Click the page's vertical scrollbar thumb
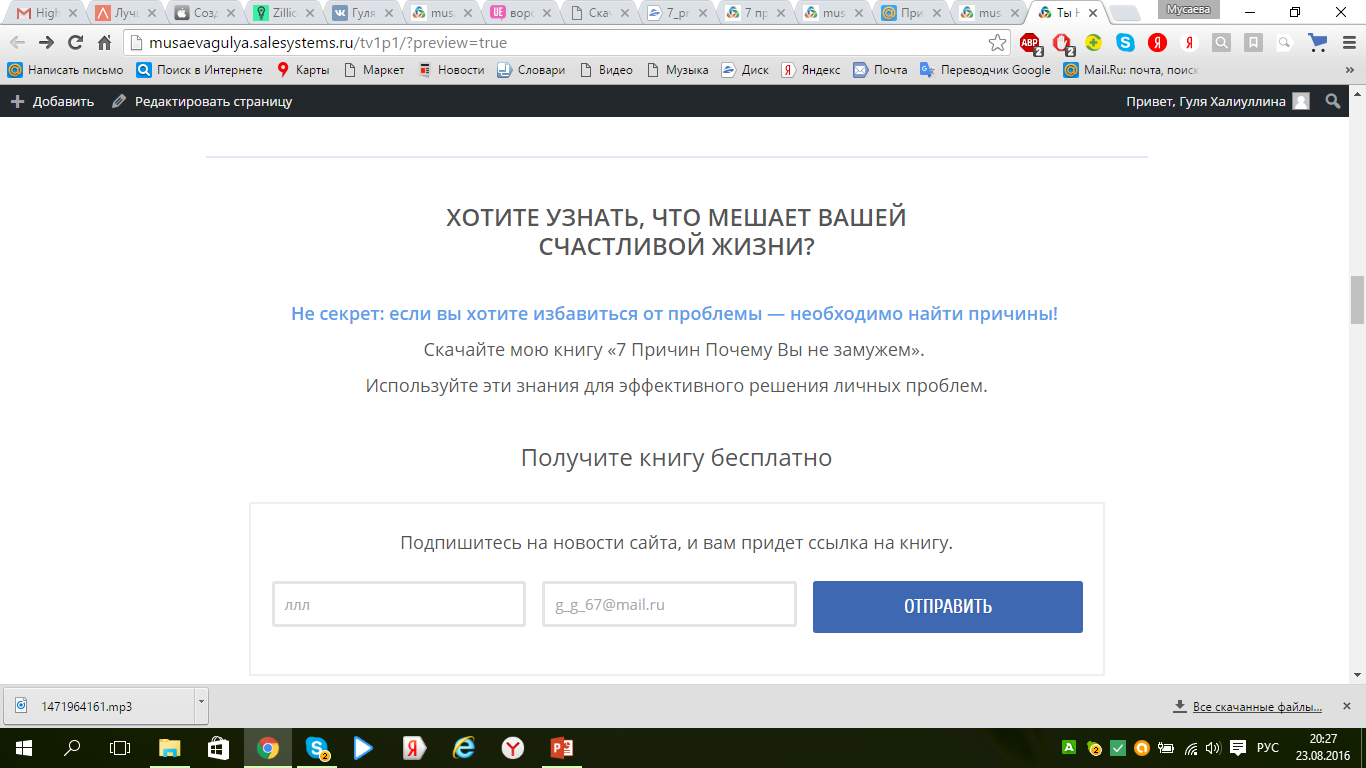1366x768 pixels. [1357, 300]
